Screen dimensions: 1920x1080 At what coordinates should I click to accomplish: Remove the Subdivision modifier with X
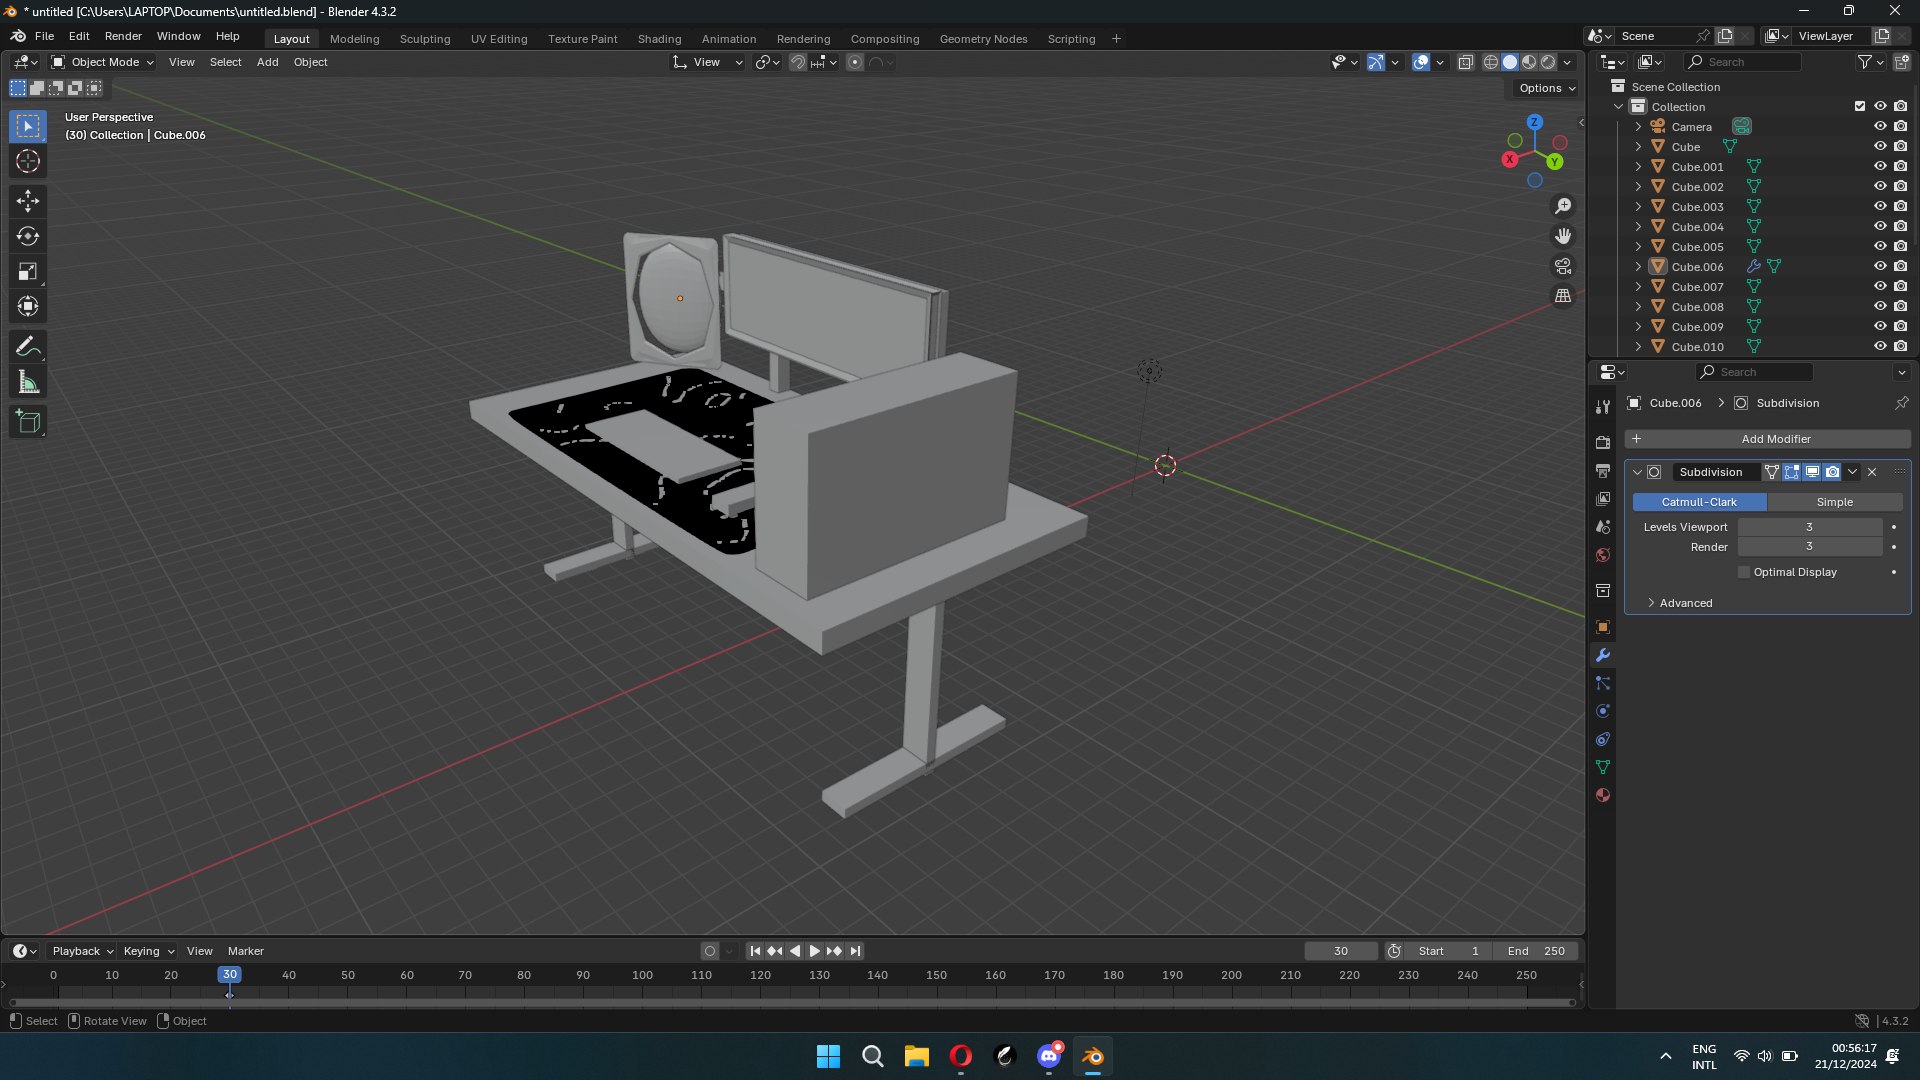(x=1872, y=472)
